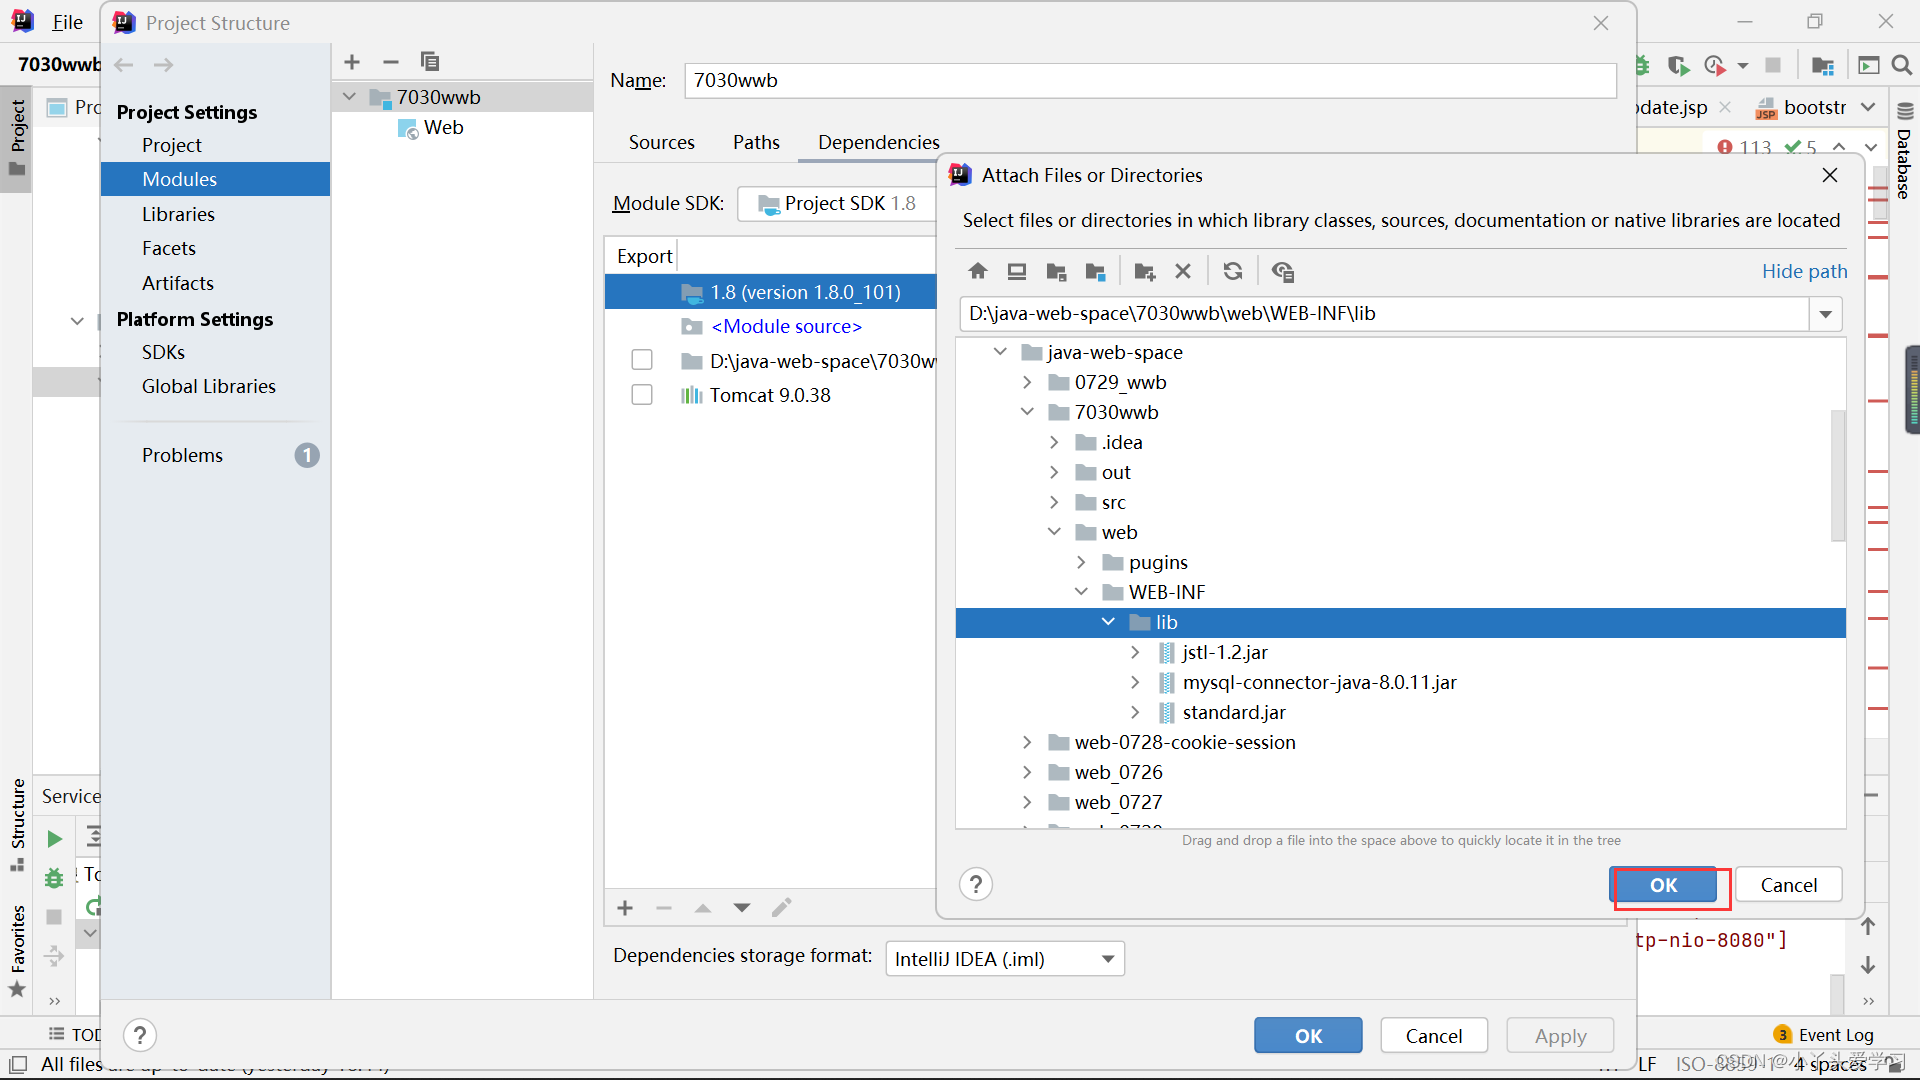
Task: Collapse the java-web-space folder
Action: tap(1000, 352)
